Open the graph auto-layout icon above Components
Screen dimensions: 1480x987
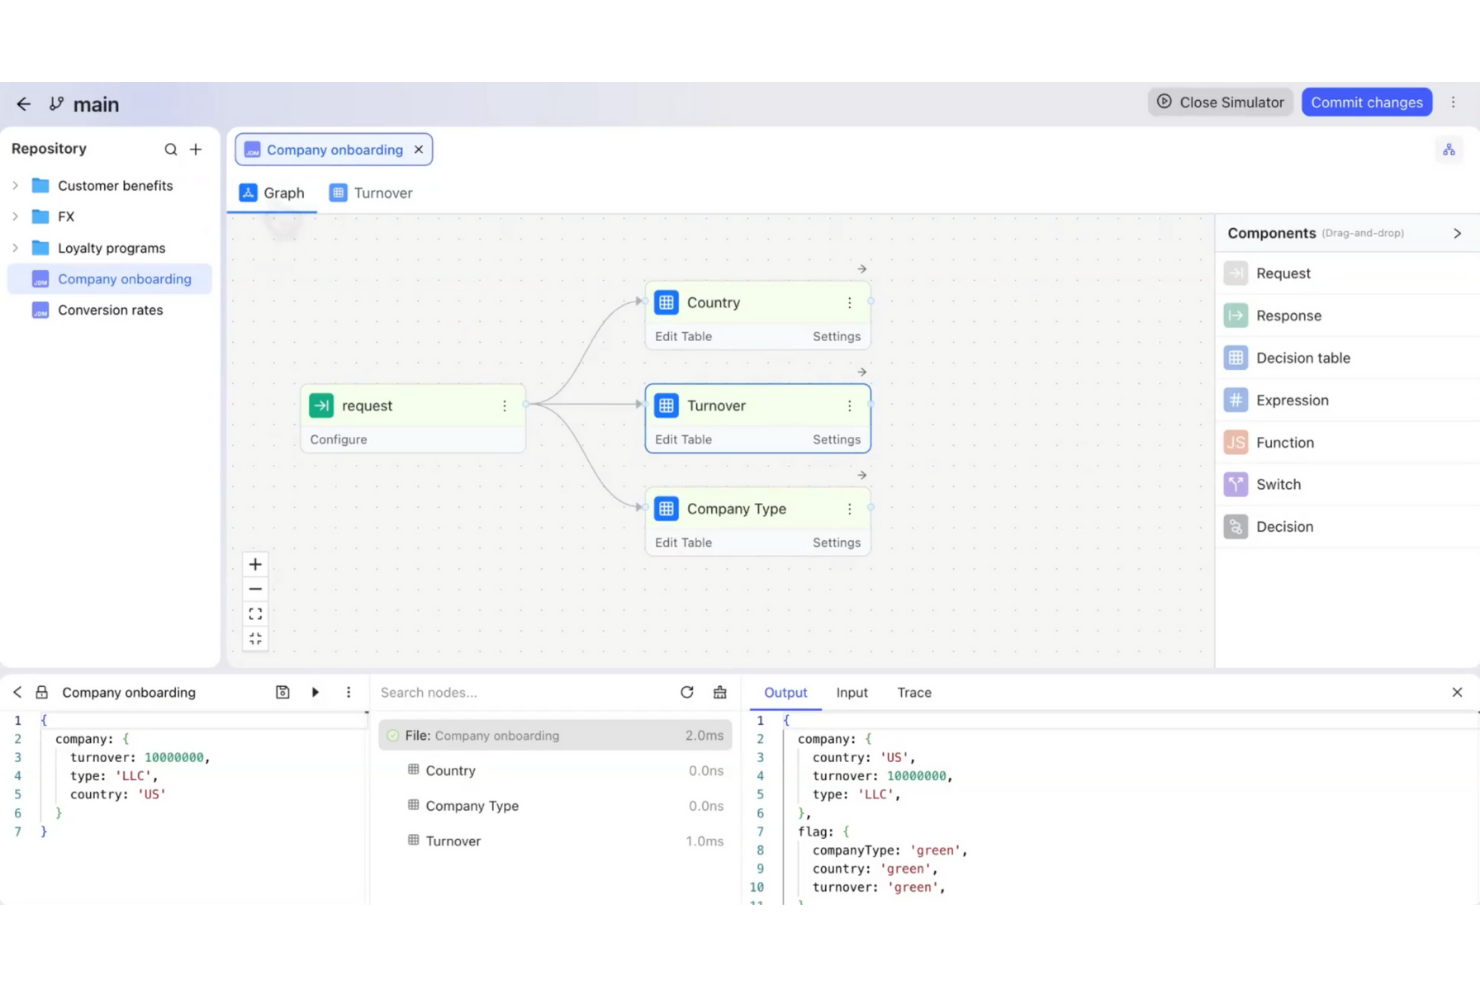click(x=1449, y=150)
